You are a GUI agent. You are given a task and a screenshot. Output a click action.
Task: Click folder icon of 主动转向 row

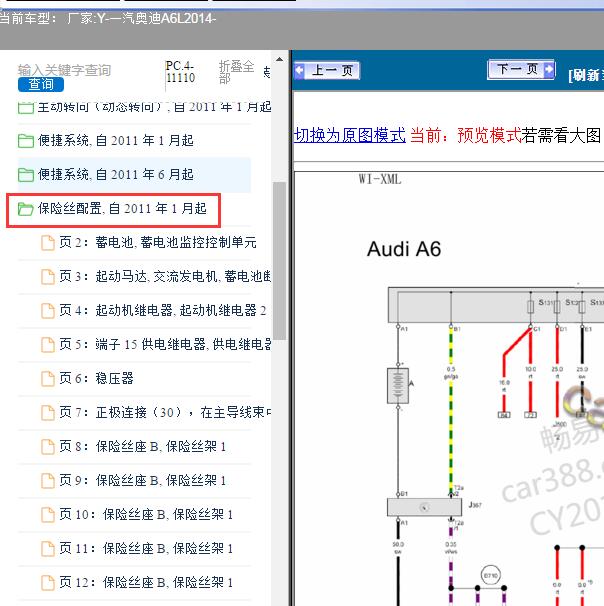coord(26,108)
